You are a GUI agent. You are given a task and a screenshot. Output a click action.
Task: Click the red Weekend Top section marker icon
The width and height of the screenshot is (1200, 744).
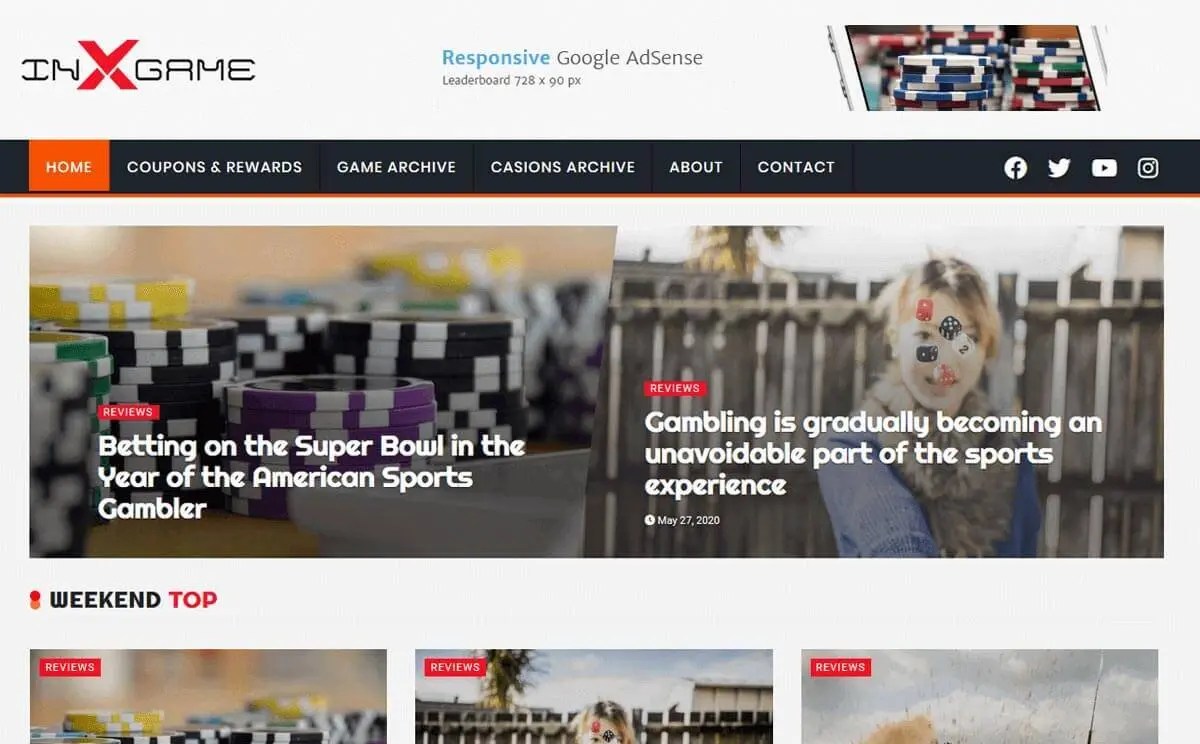coord(35,600)
